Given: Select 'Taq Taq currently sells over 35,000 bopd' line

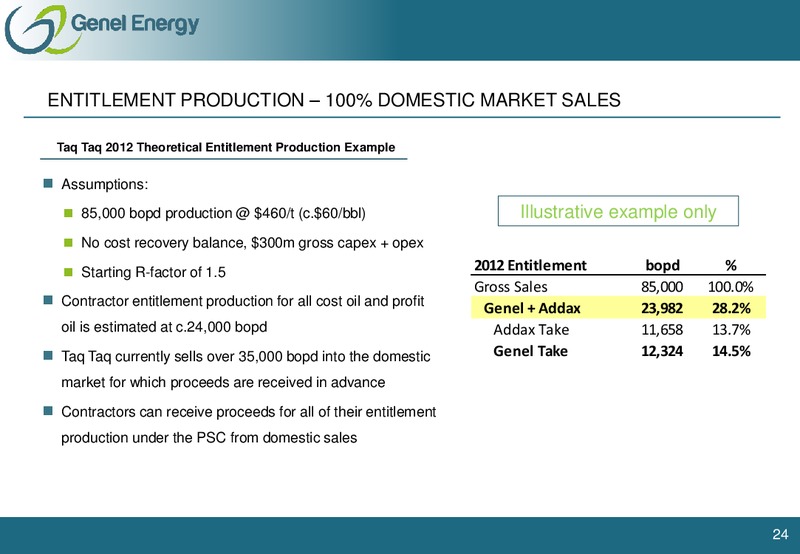Looking at the screenshot, I should [x=246, y=357].
